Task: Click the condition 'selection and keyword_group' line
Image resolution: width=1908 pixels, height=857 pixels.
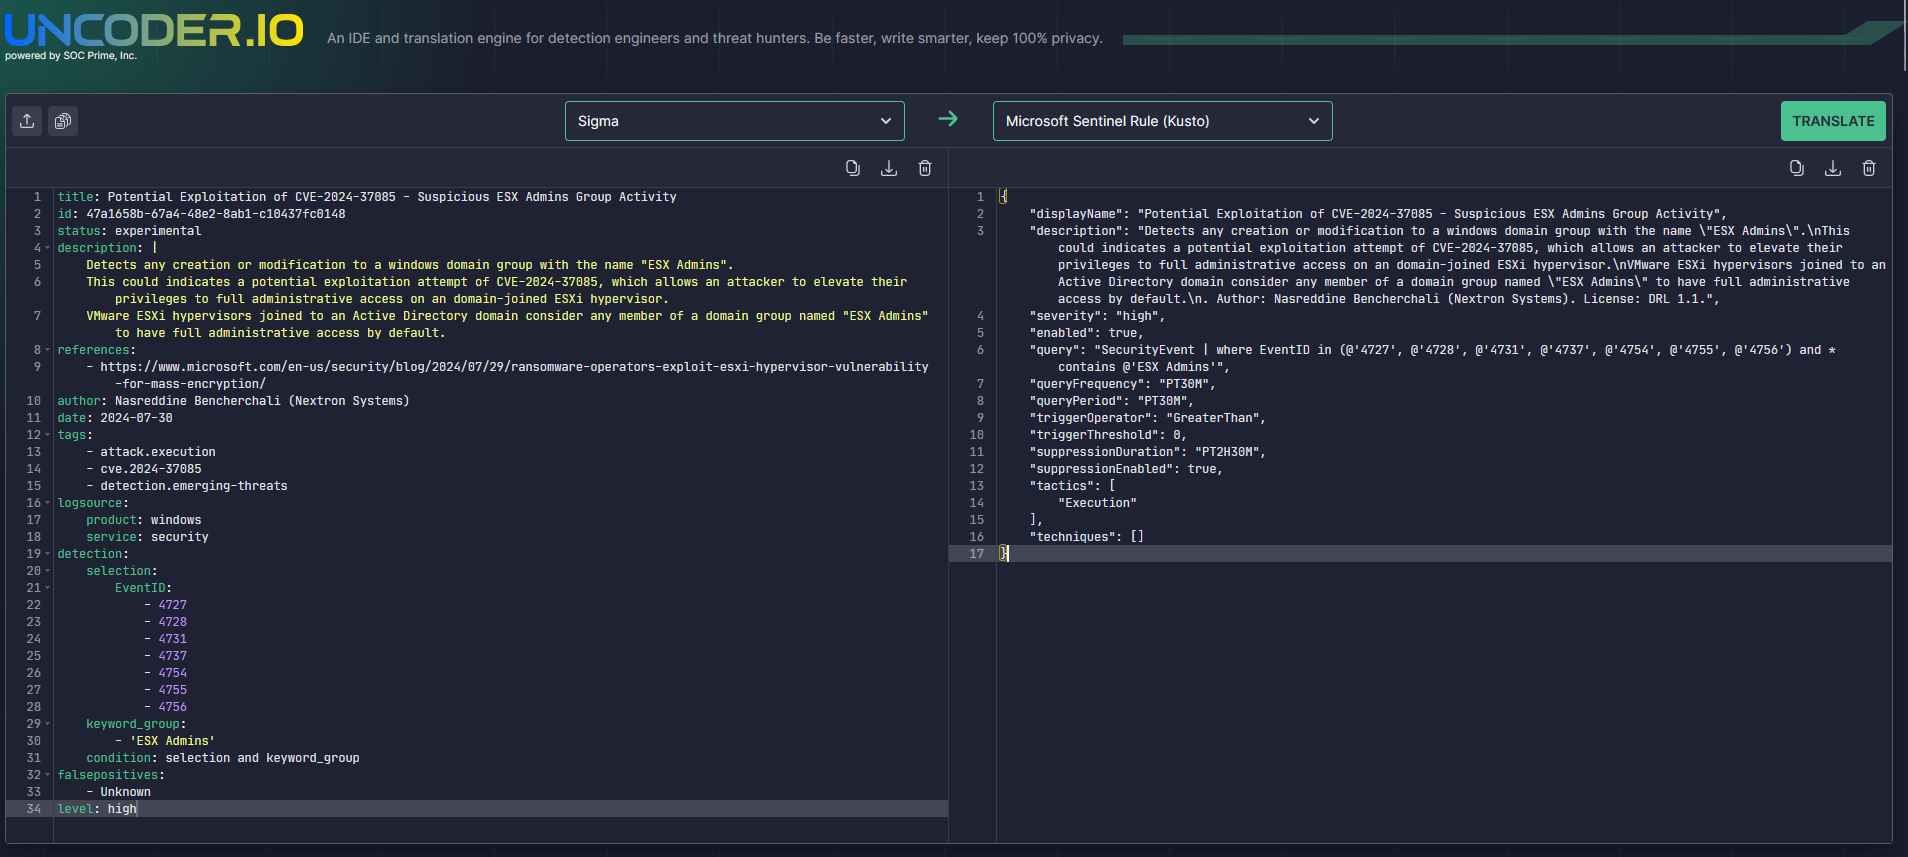Action: point(223,758)
